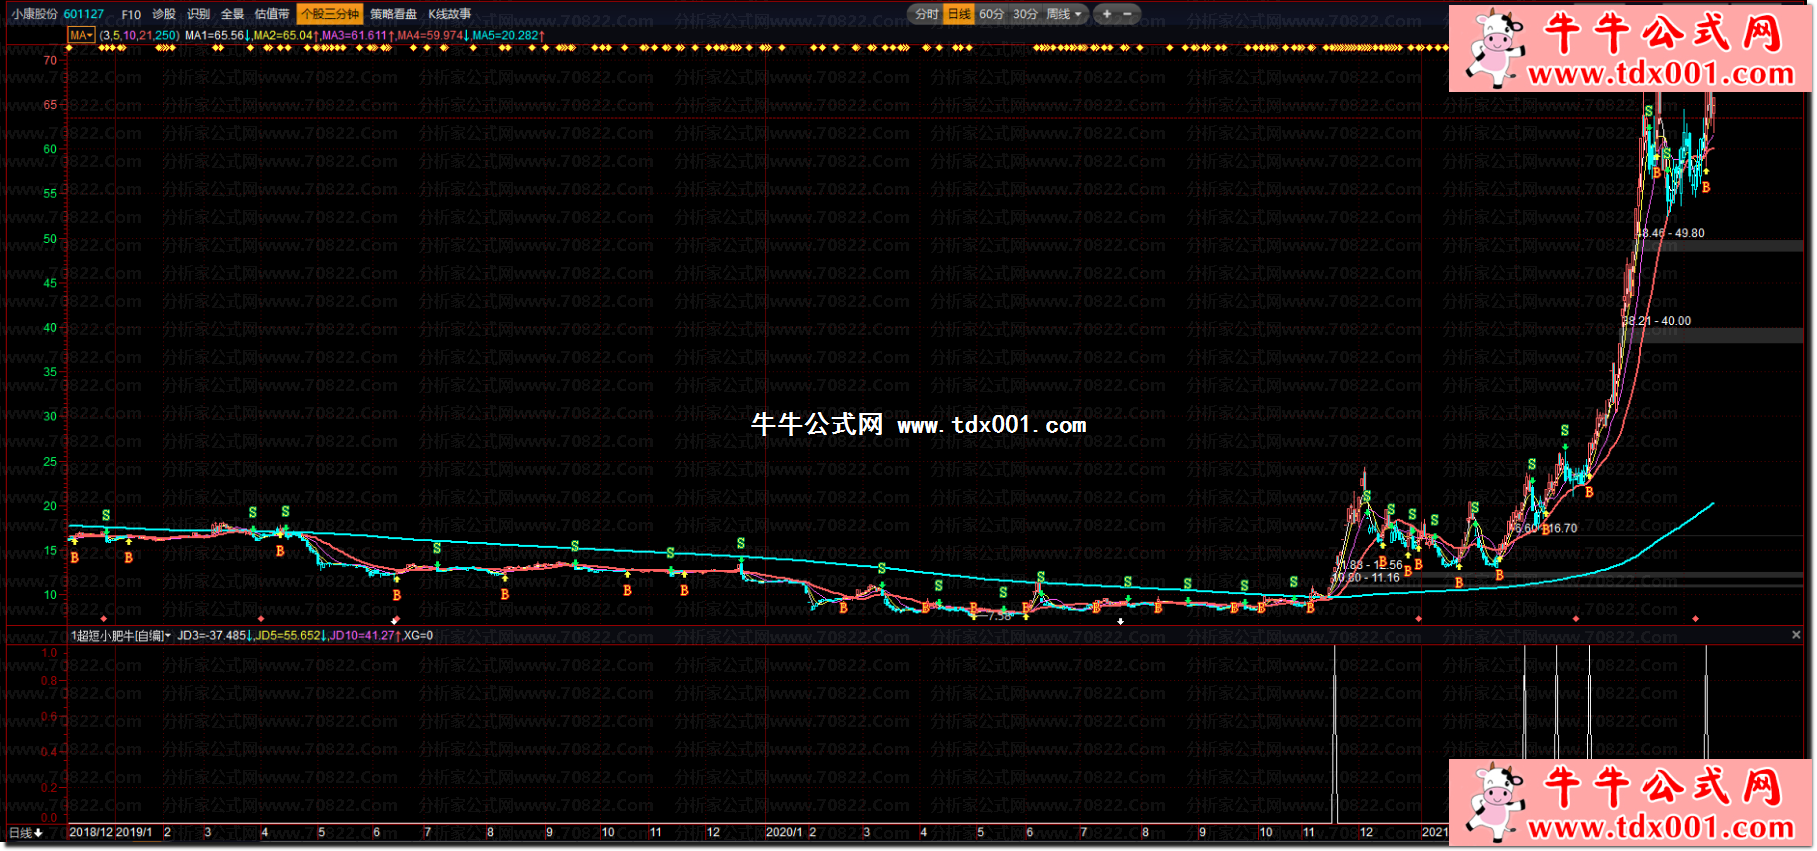Switch to 分时 intraday chart
1817x851 pixels.
[927, 14]
